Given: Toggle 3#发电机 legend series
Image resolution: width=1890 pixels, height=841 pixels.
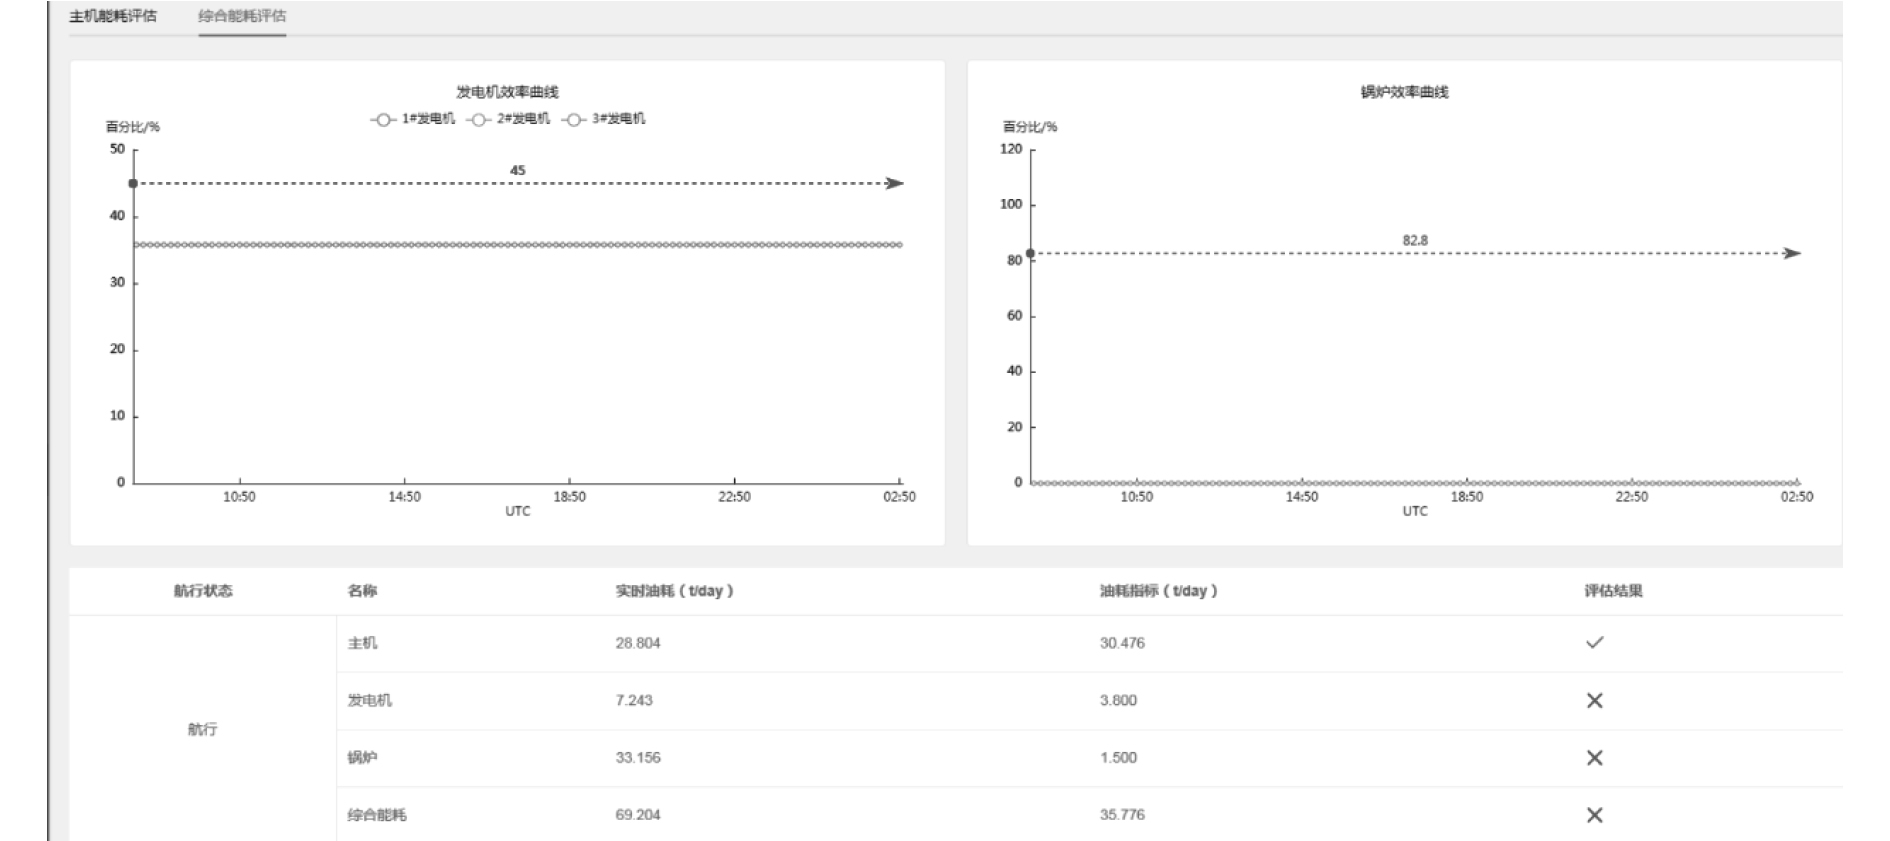Looking at the screenshot, I should point(604,119).
